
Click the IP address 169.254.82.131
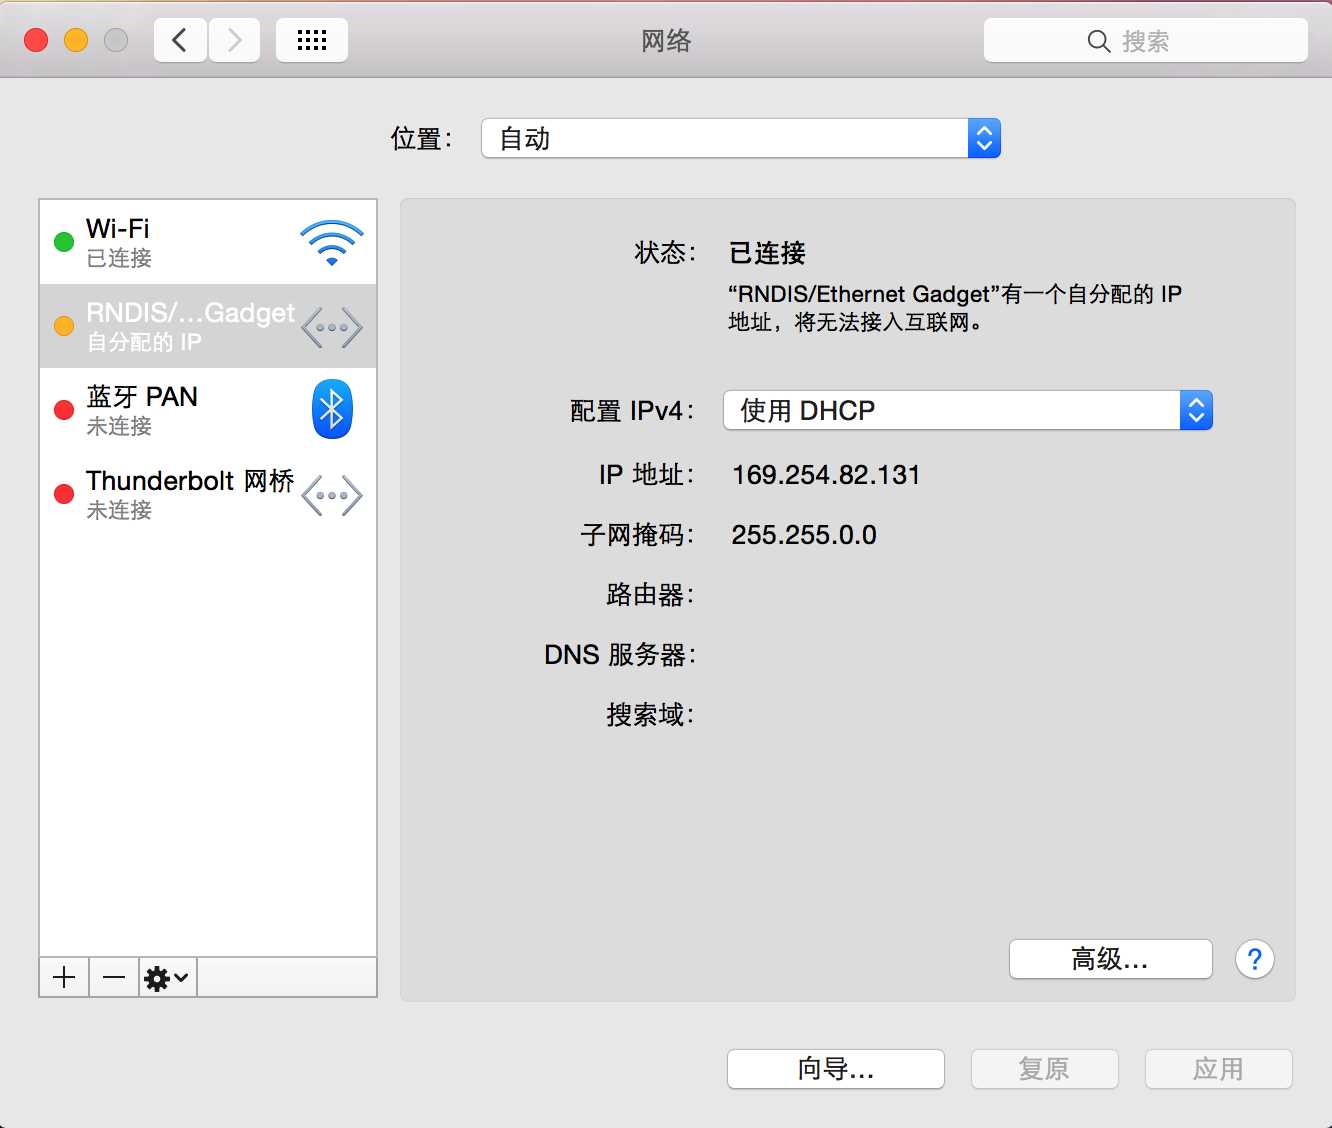coord(826,474)
